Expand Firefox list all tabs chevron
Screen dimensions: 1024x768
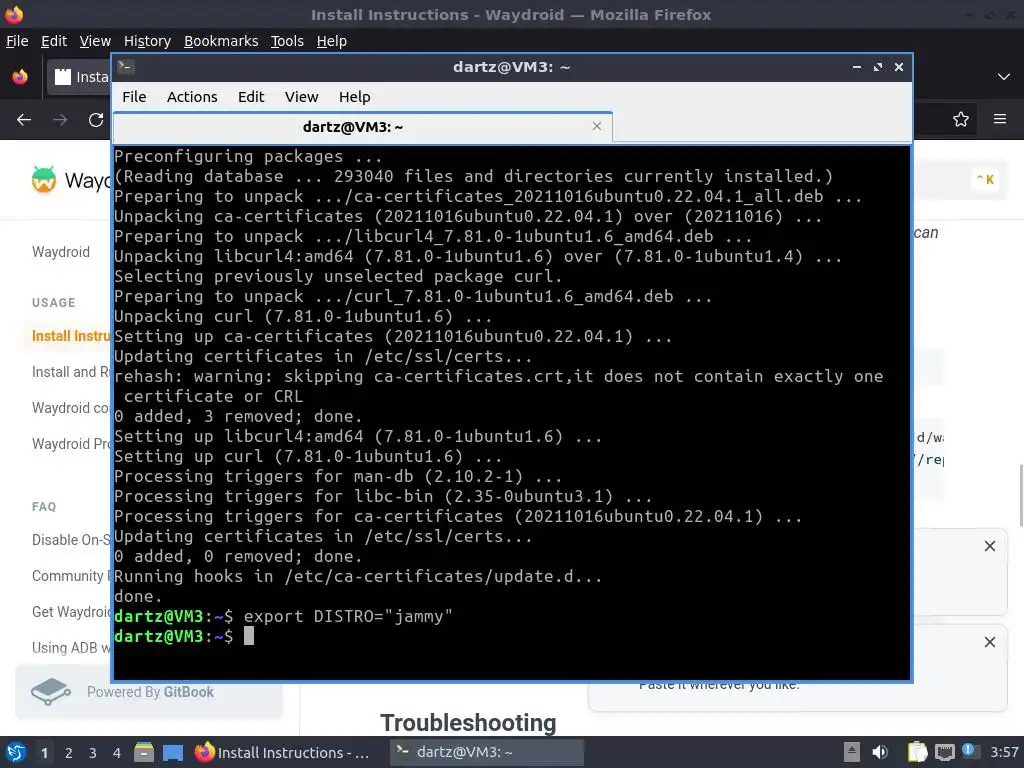[1004, 76]
